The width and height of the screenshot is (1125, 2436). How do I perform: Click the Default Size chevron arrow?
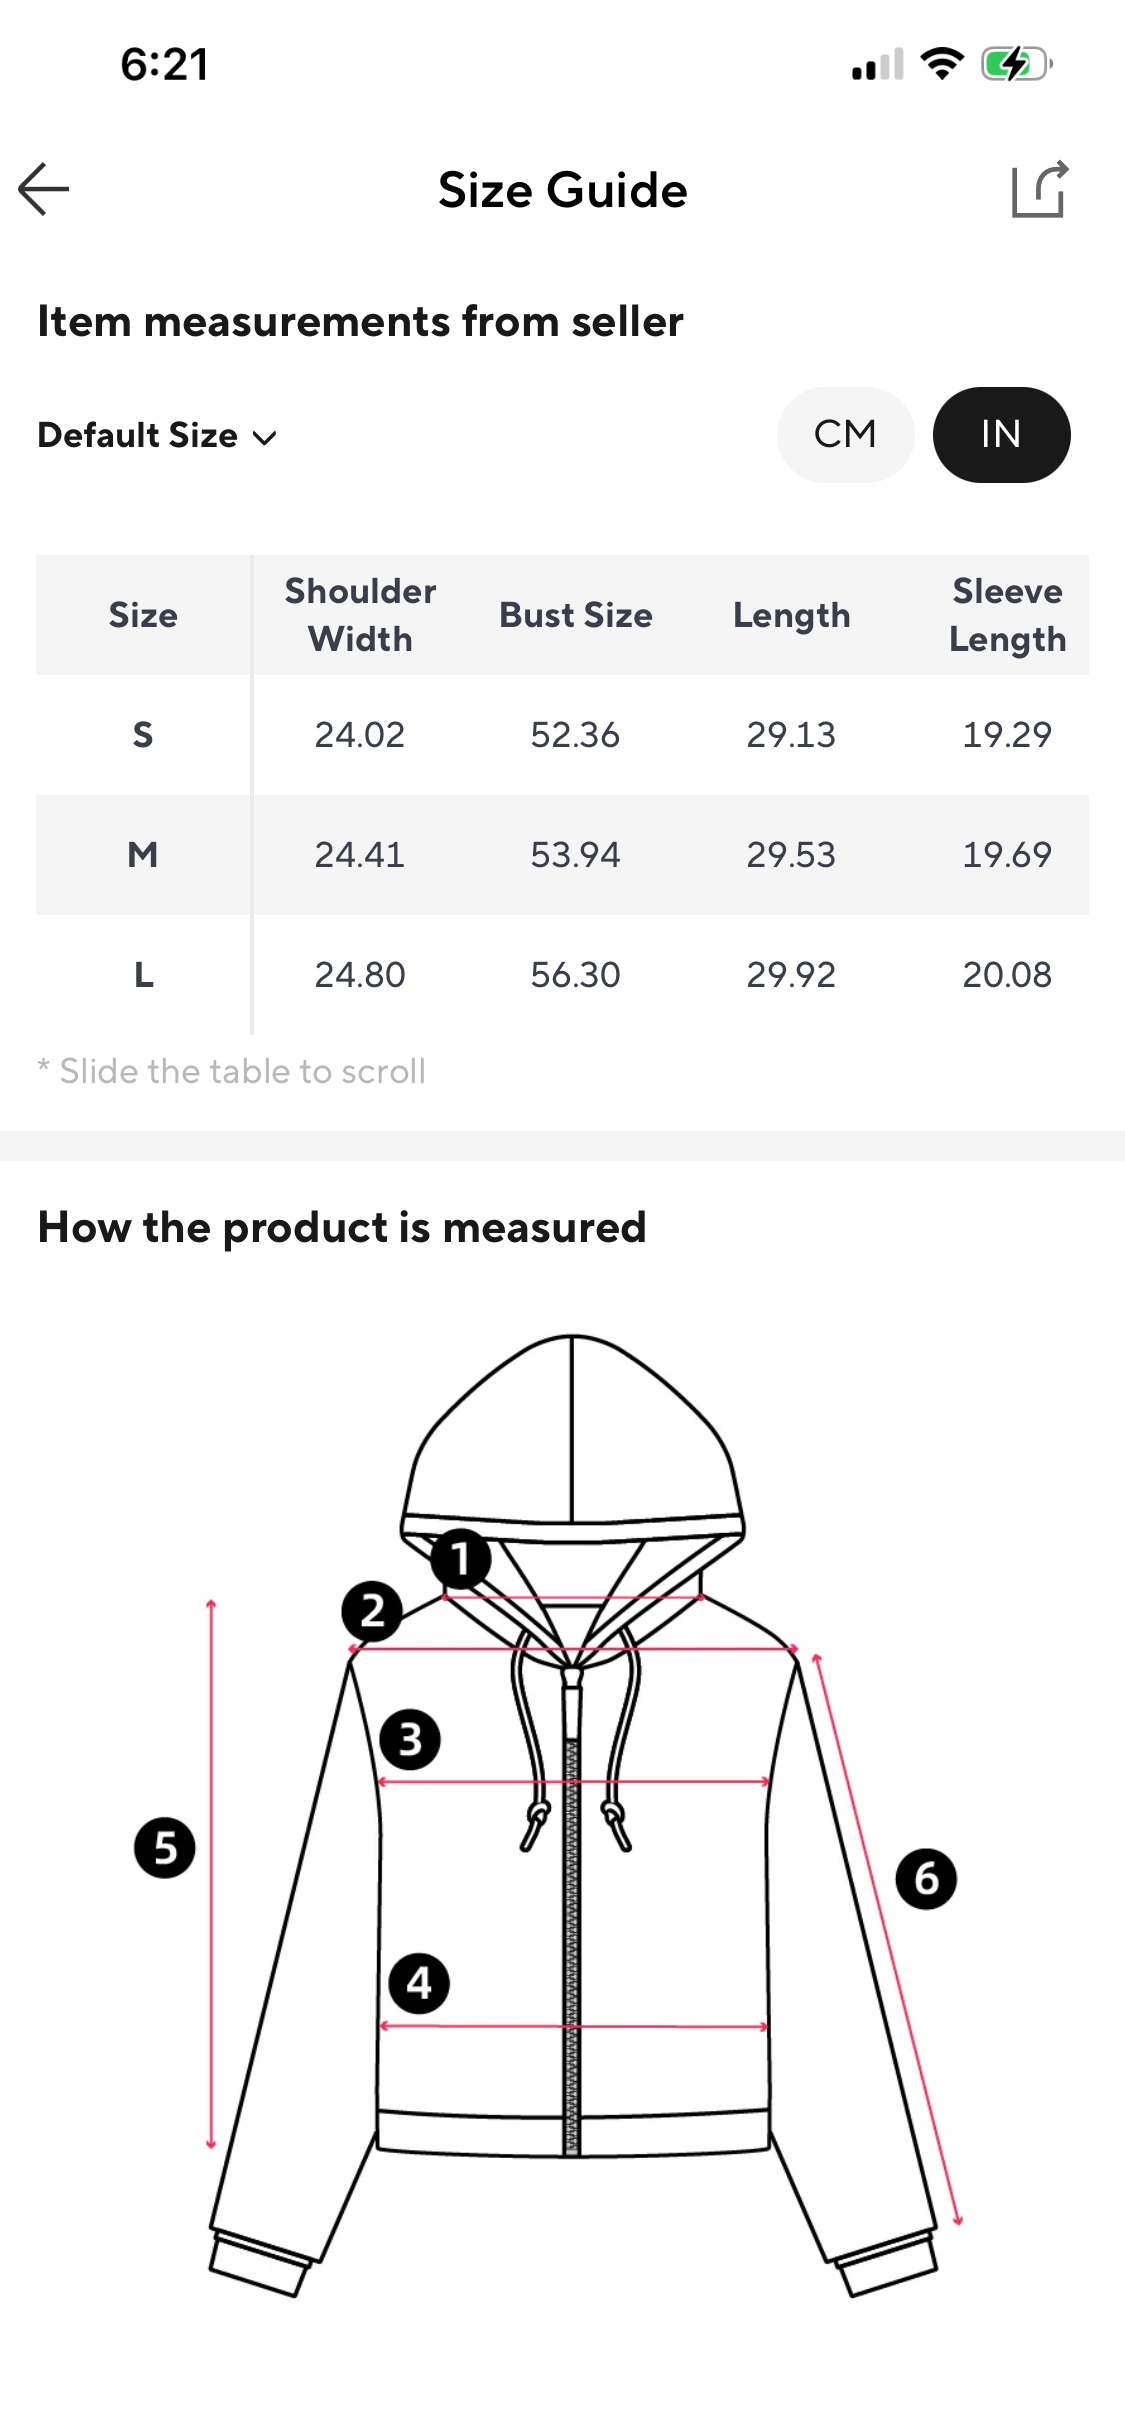[265, 437]
